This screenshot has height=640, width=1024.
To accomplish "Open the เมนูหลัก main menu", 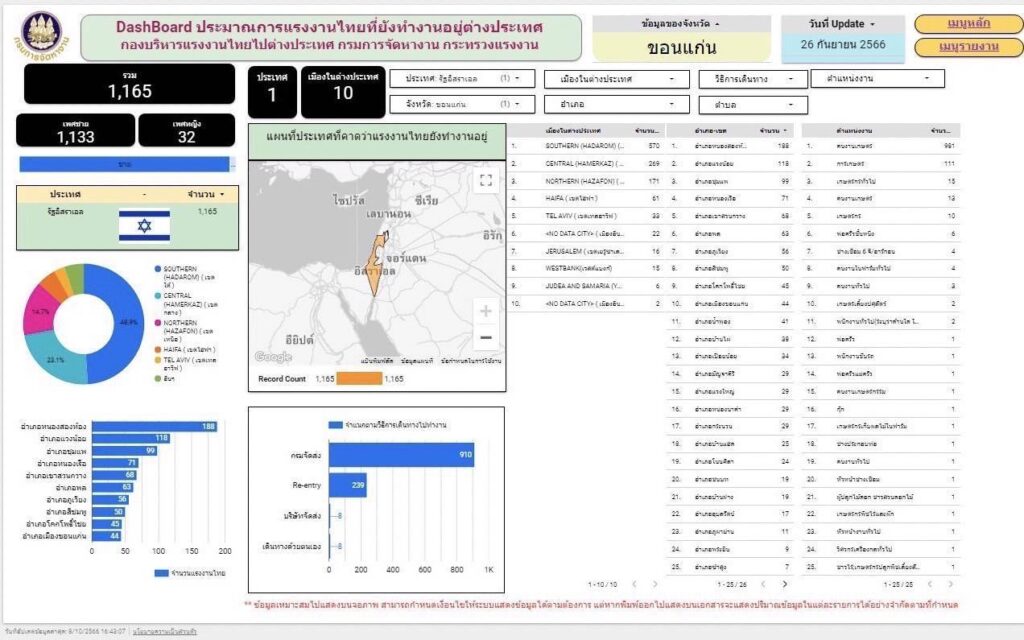I will click(970, 23).
